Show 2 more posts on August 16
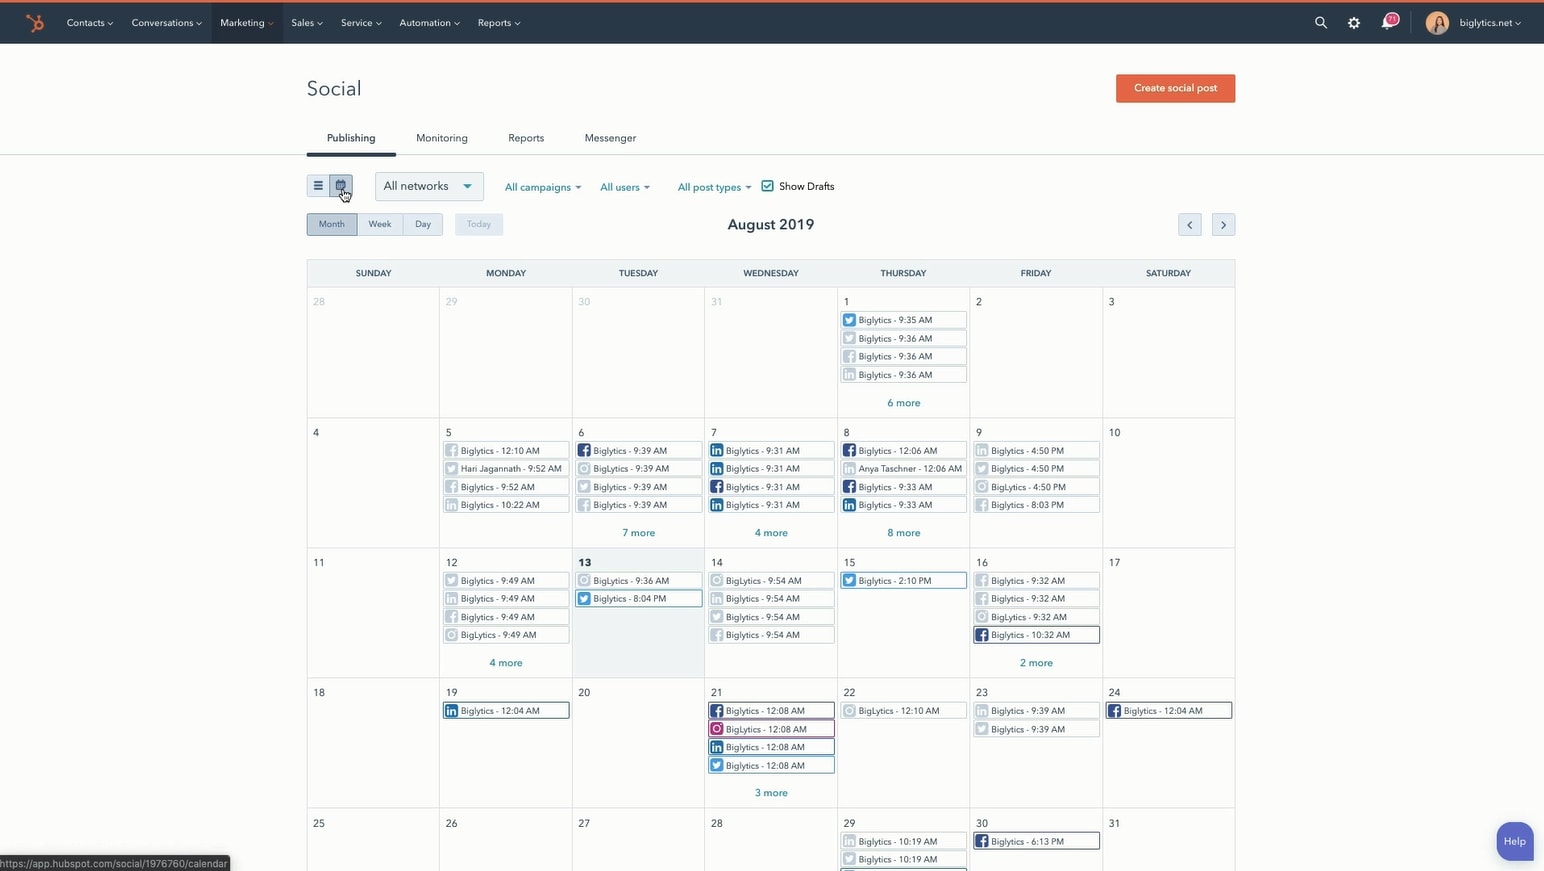This screenshot has height=871, width=1544. (1036, 663)
